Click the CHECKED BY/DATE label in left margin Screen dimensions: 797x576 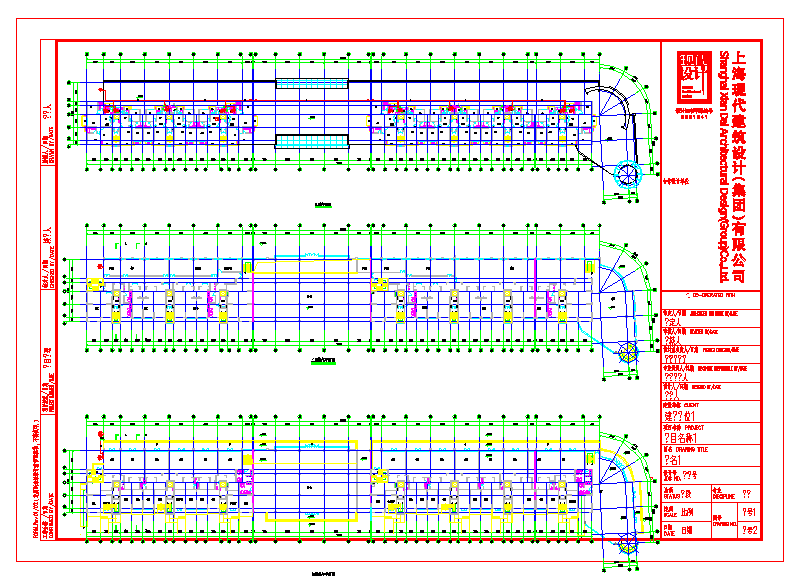point(47,247)
